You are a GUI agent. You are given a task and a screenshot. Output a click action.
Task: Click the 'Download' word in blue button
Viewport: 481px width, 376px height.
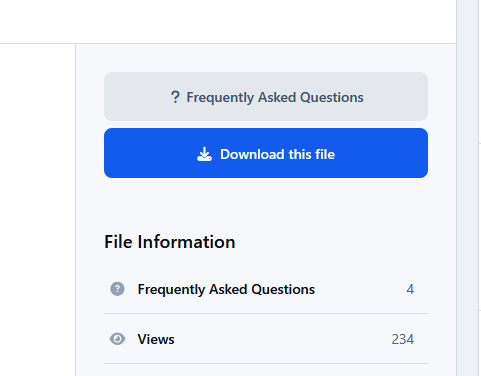tap(252, 154)
